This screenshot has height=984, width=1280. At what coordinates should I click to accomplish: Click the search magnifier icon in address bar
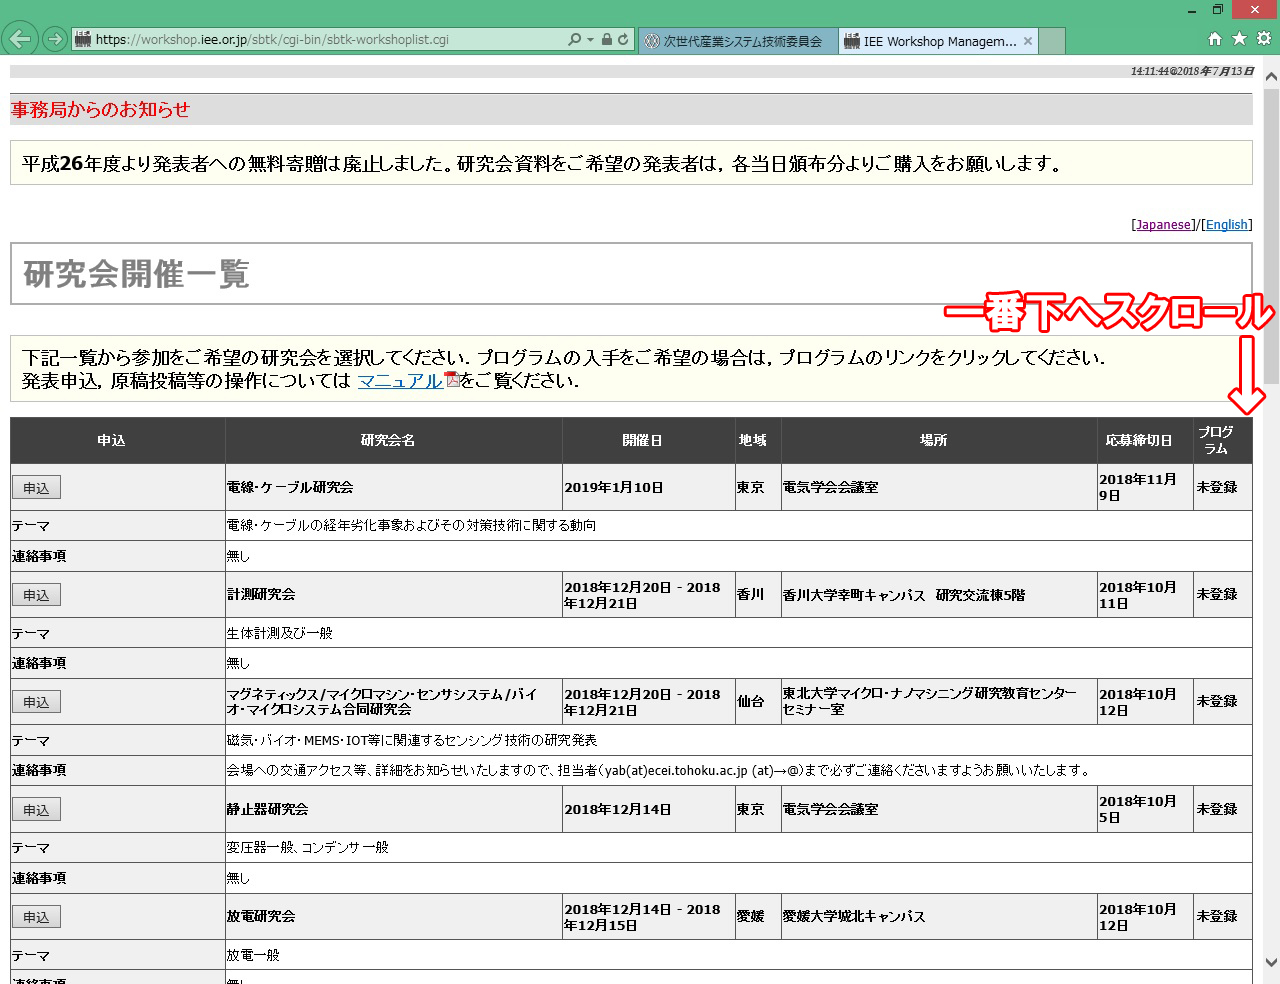tap(574, 39)
